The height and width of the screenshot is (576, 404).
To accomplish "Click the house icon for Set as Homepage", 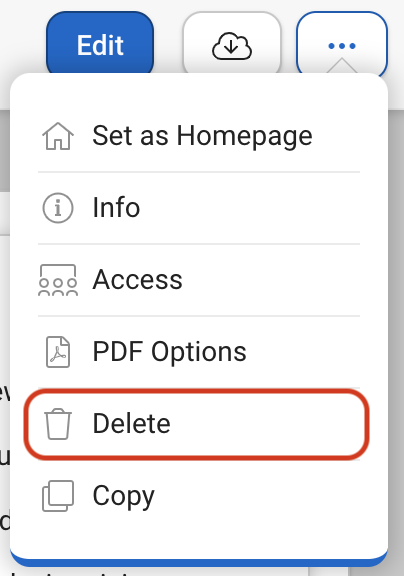I will (58, 136).
